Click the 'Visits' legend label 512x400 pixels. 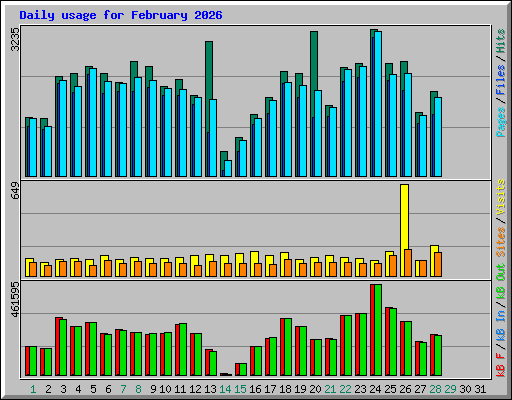point(501,197)
